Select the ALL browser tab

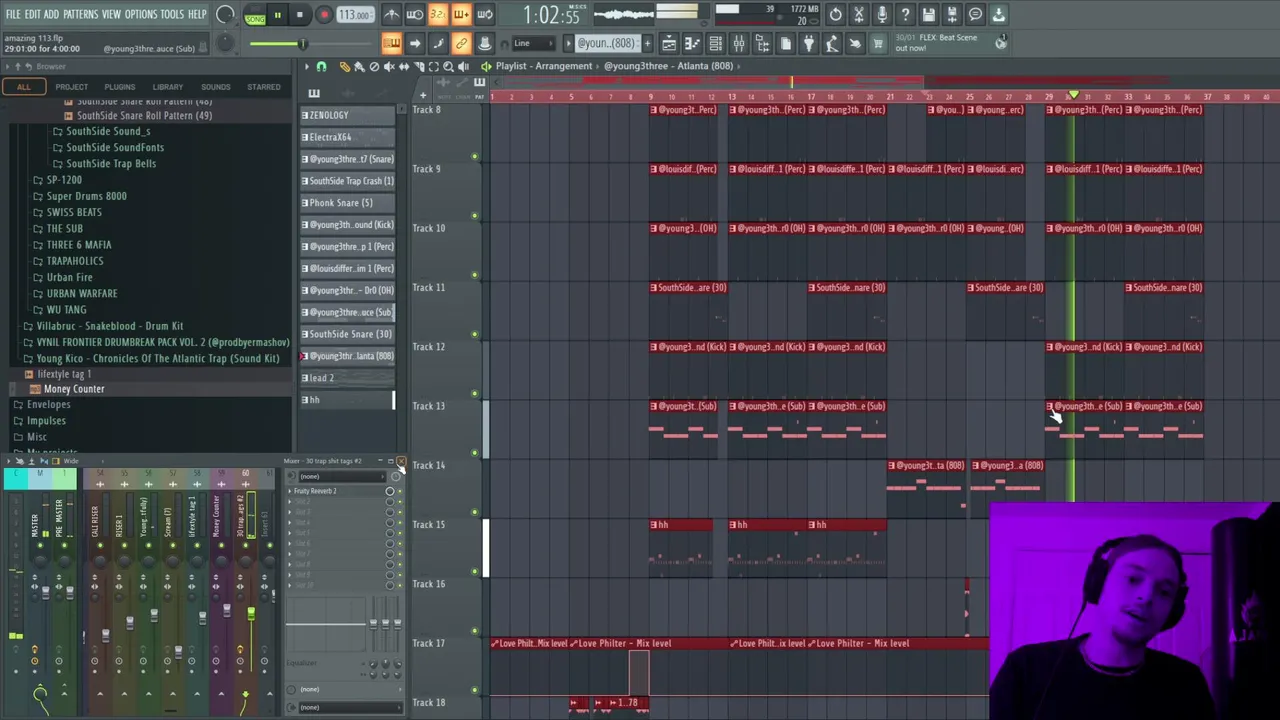click(x=24, y=87)
